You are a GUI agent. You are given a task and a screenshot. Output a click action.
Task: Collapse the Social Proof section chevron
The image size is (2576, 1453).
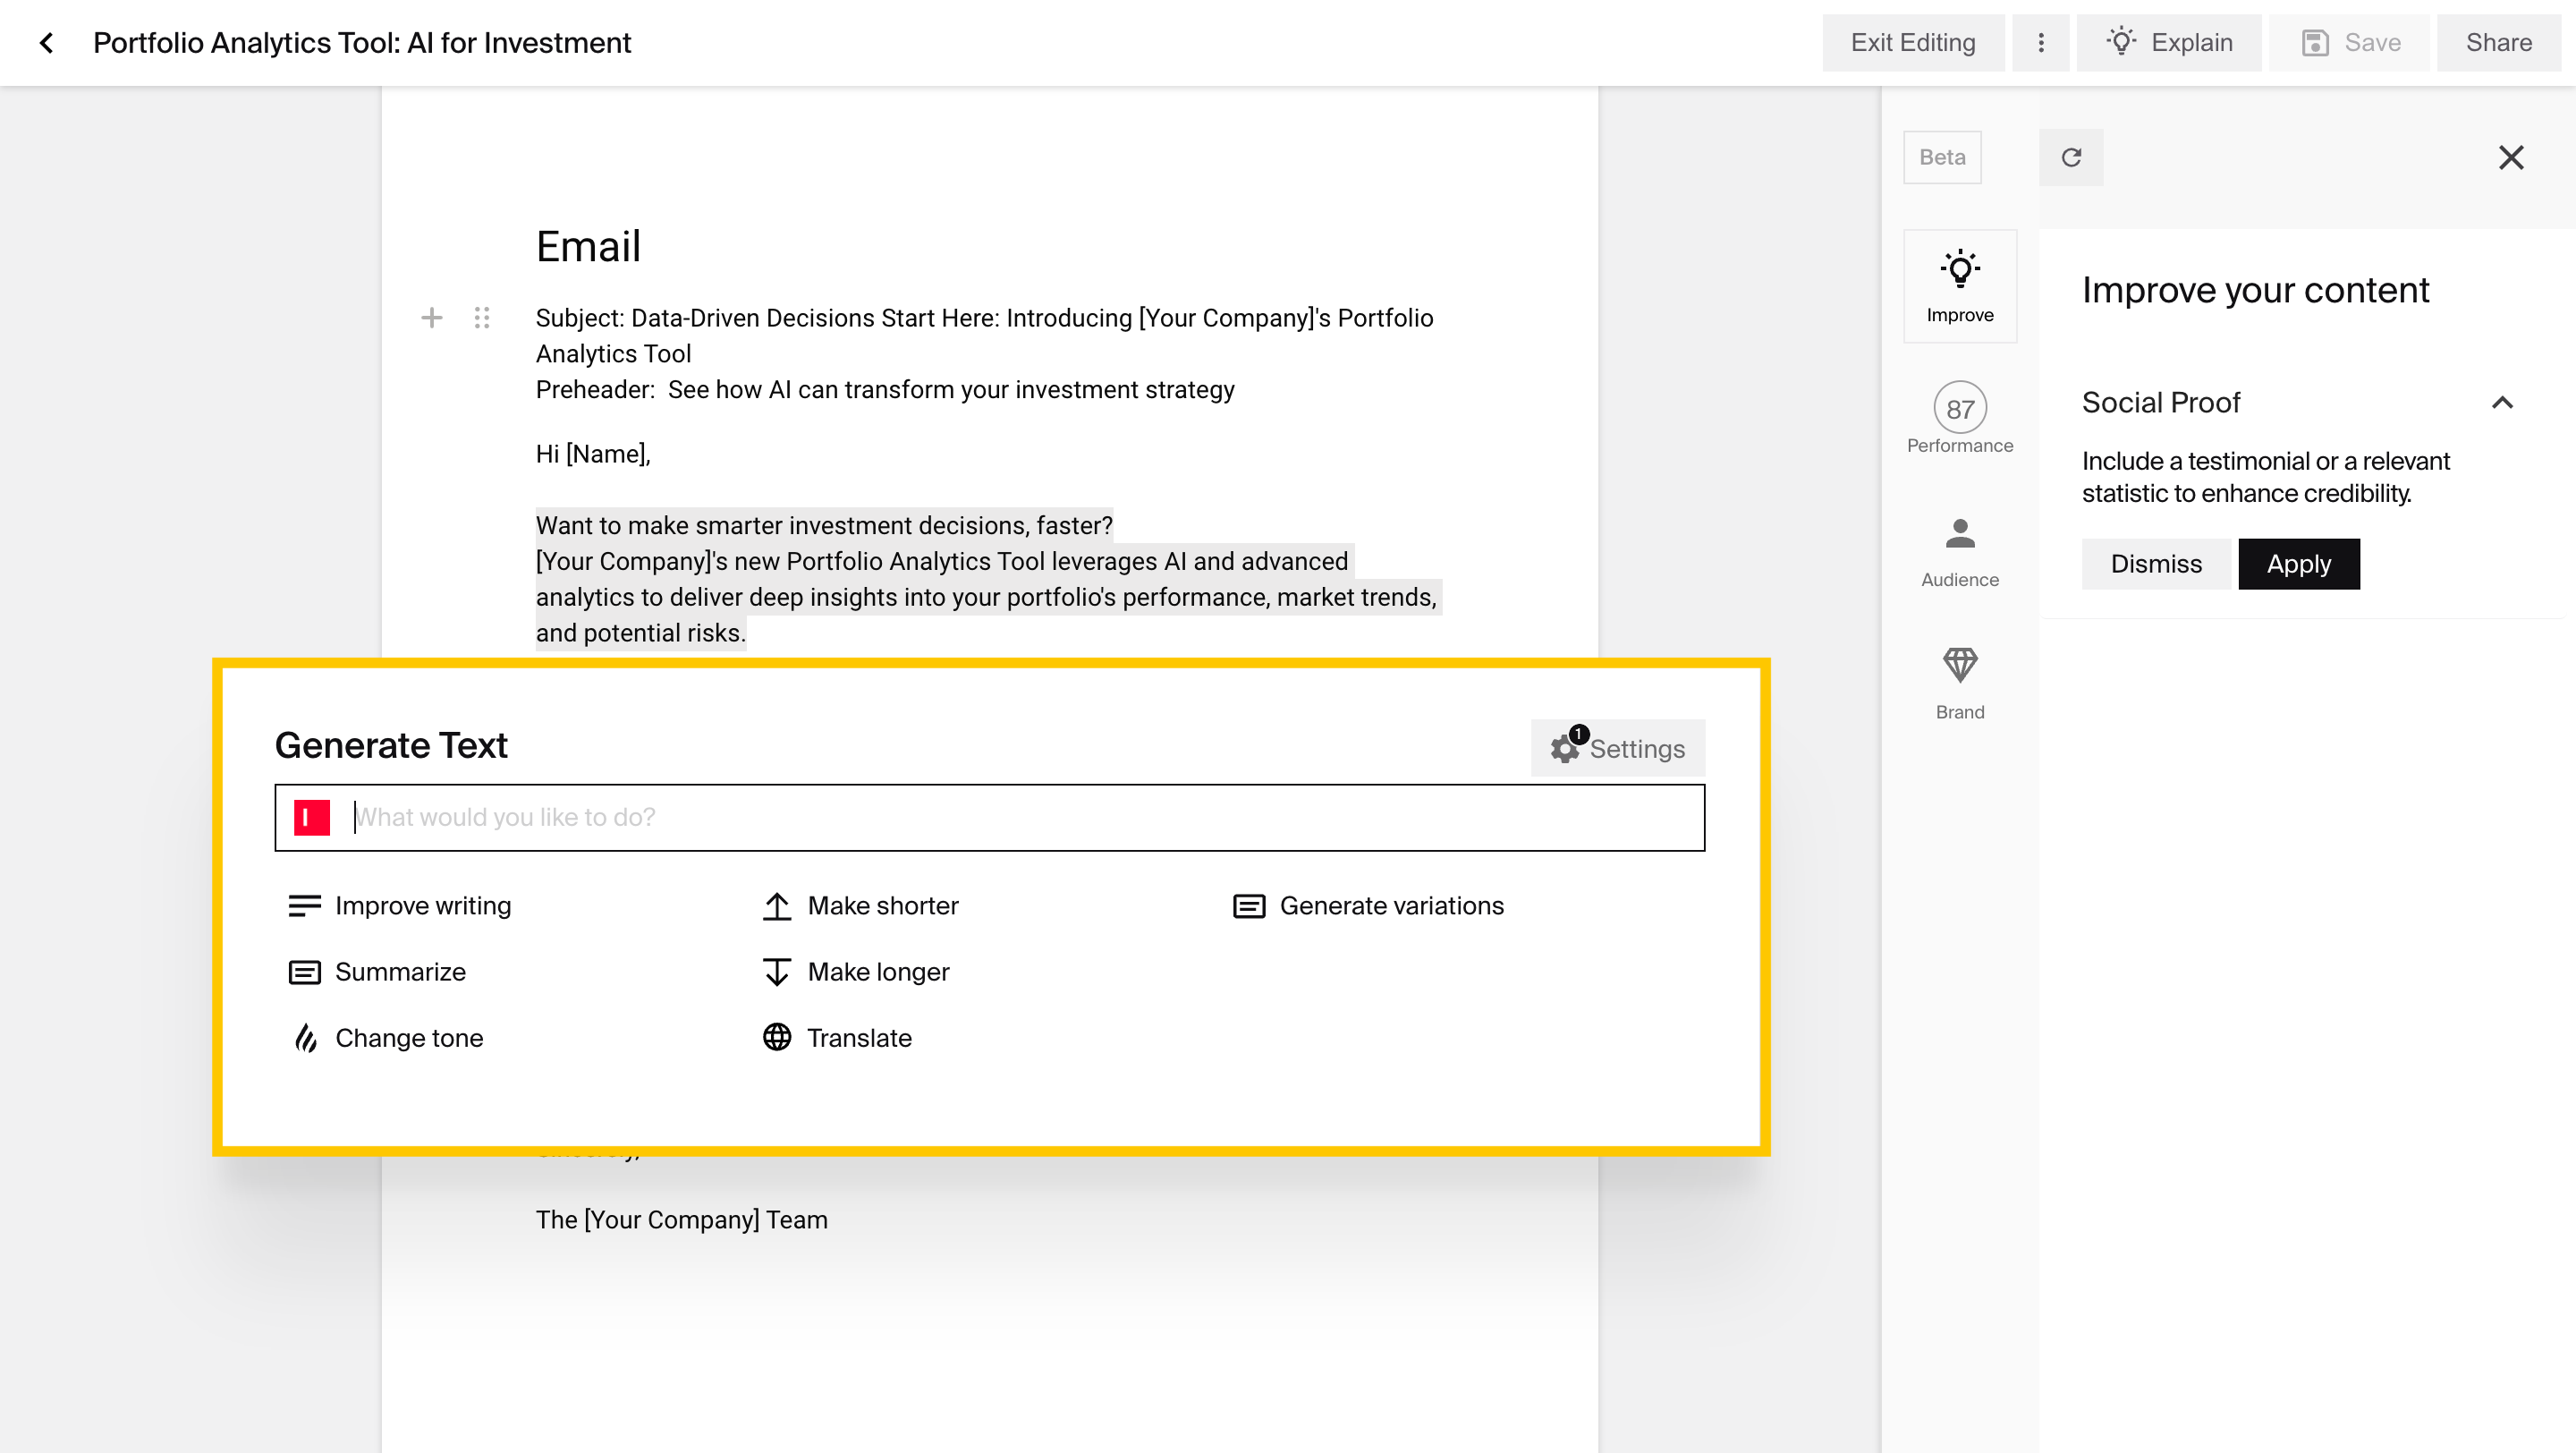2502,402
